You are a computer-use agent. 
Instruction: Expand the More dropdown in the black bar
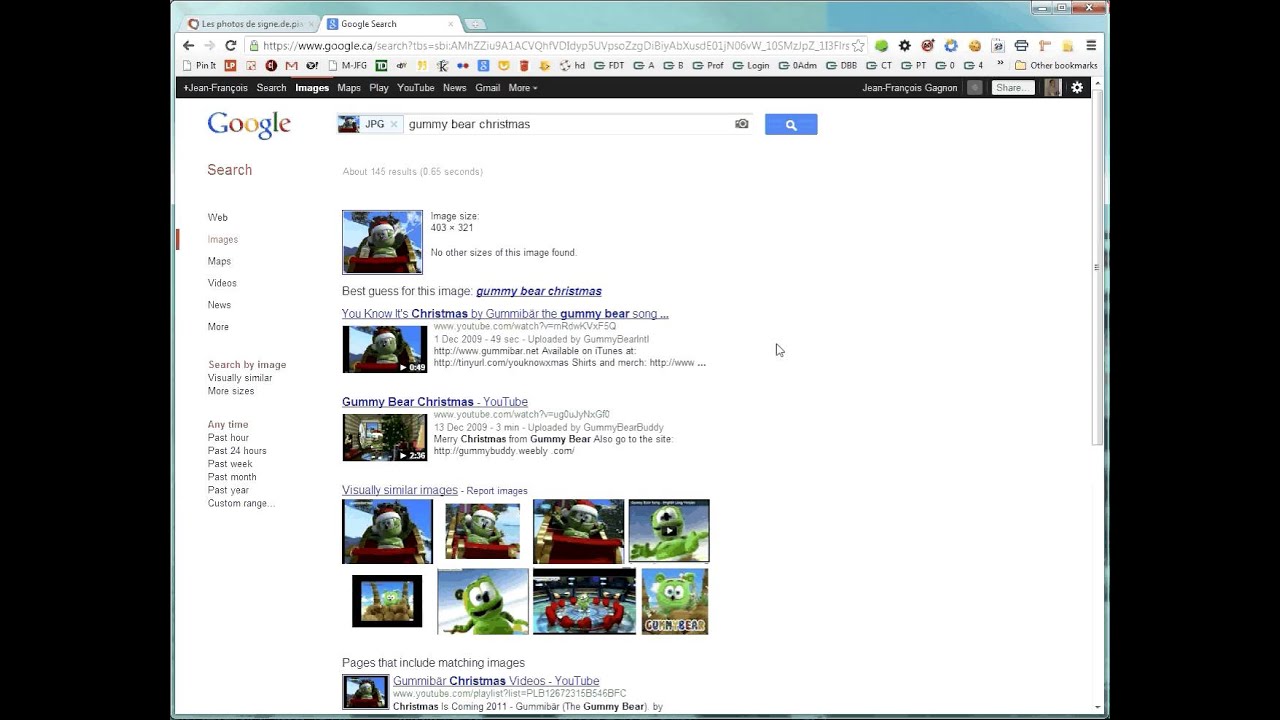coord(522,88)
